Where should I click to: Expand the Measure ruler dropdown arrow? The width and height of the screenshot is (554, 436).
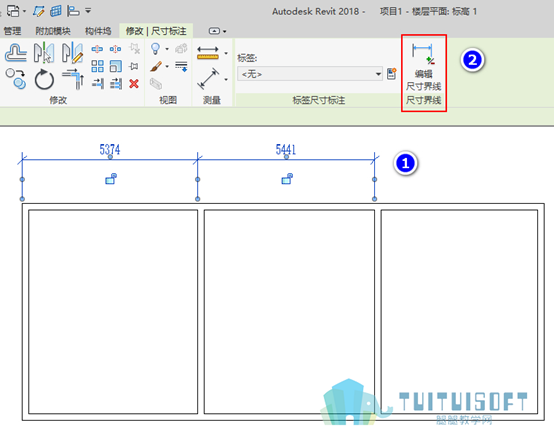226,53
